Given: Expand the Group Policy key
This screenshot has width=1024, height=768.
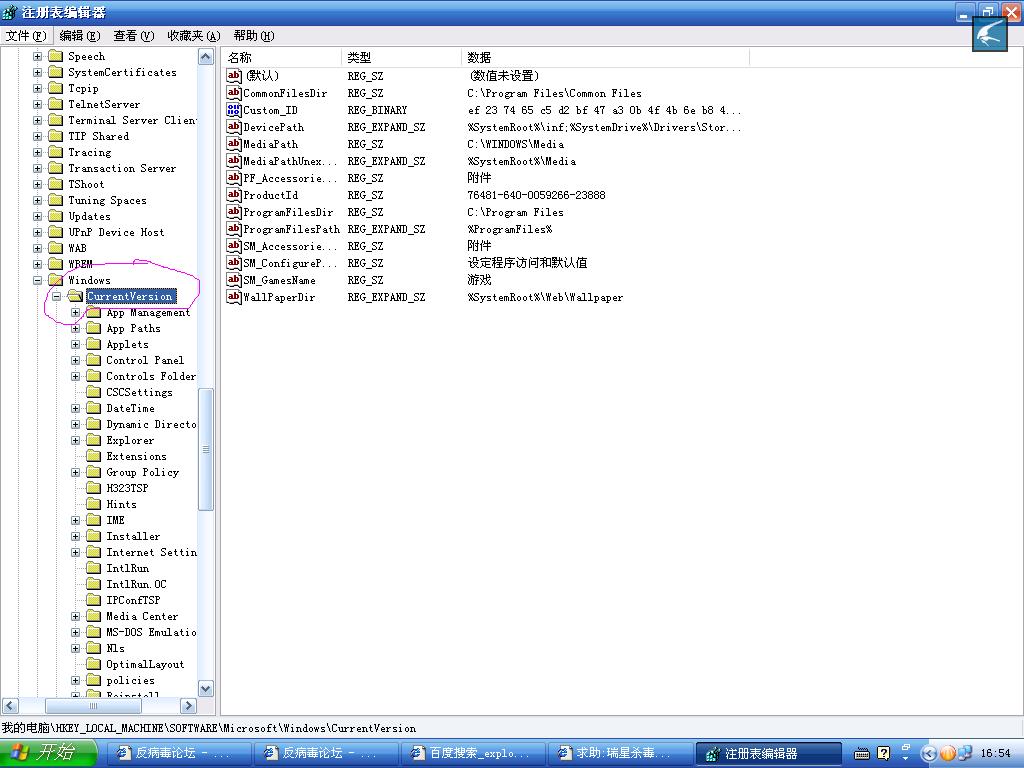Looking at the screenshot, I should (76, 472).
